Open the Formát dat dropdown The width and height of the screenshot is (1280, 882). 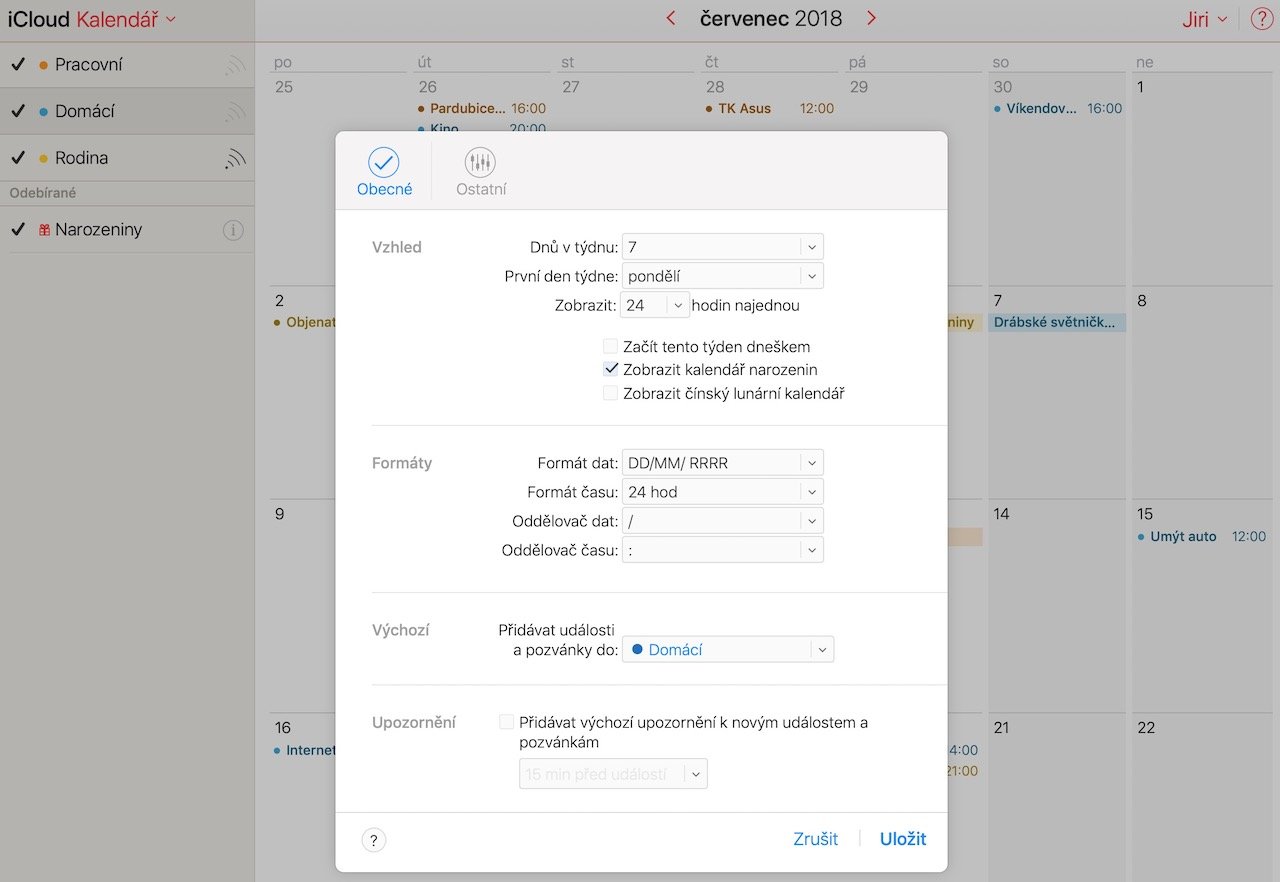coord(722,463)
